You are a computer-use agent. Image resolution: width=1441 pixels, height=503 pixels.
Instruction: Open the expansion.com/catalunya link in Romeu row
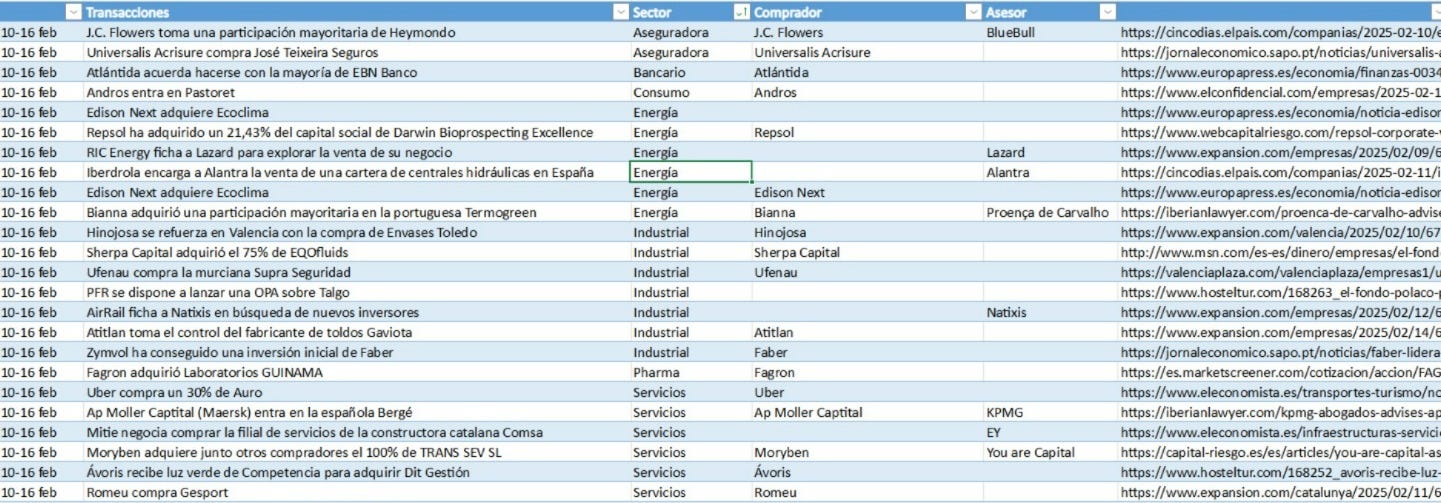tap(1280, 492)
